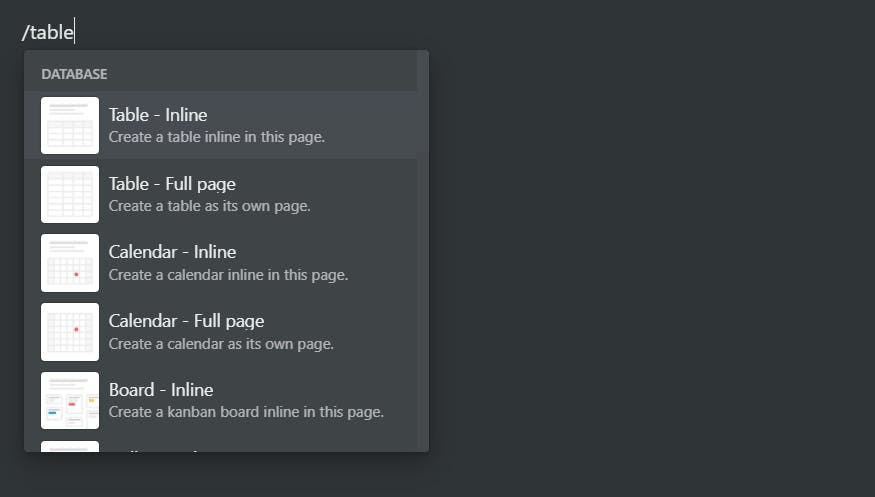Click the Board - Inline kanban thumbnail icon
Screen dimensions: 875x497
point(70,401)
